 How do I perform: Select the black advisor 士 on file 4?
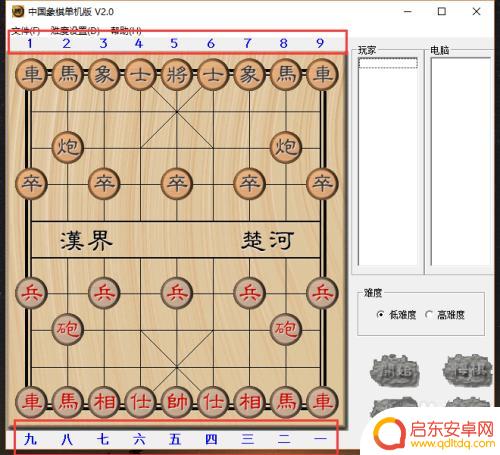coord(140,74)
